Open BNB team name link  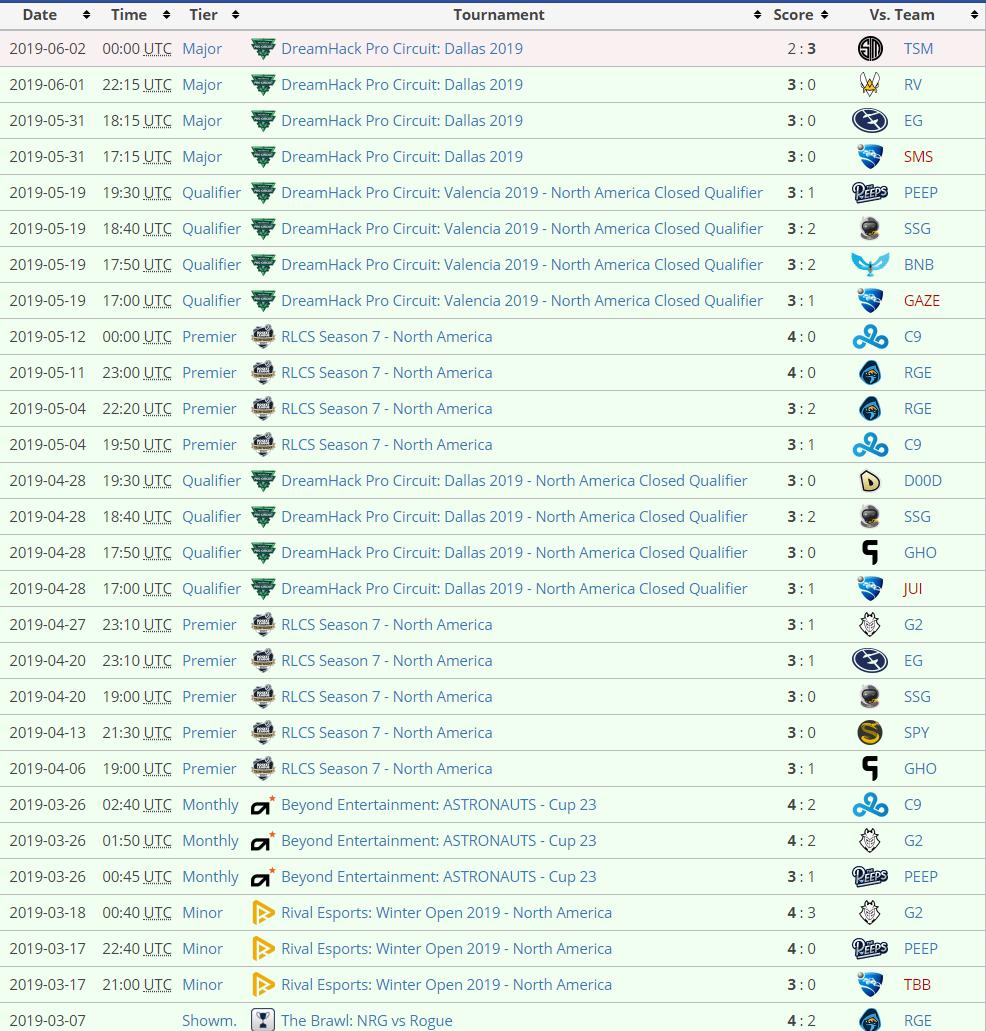pyautogui.click(x=919, y=265)
